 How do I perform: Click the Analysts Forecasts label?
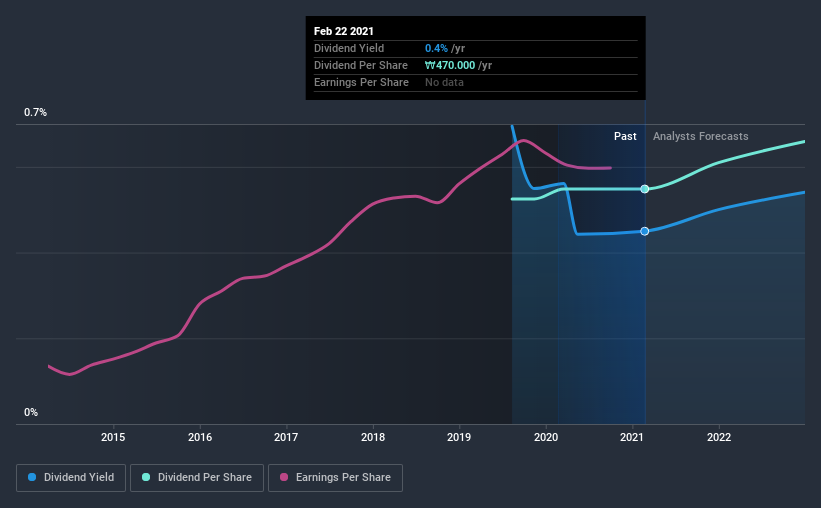pos(701,136)
